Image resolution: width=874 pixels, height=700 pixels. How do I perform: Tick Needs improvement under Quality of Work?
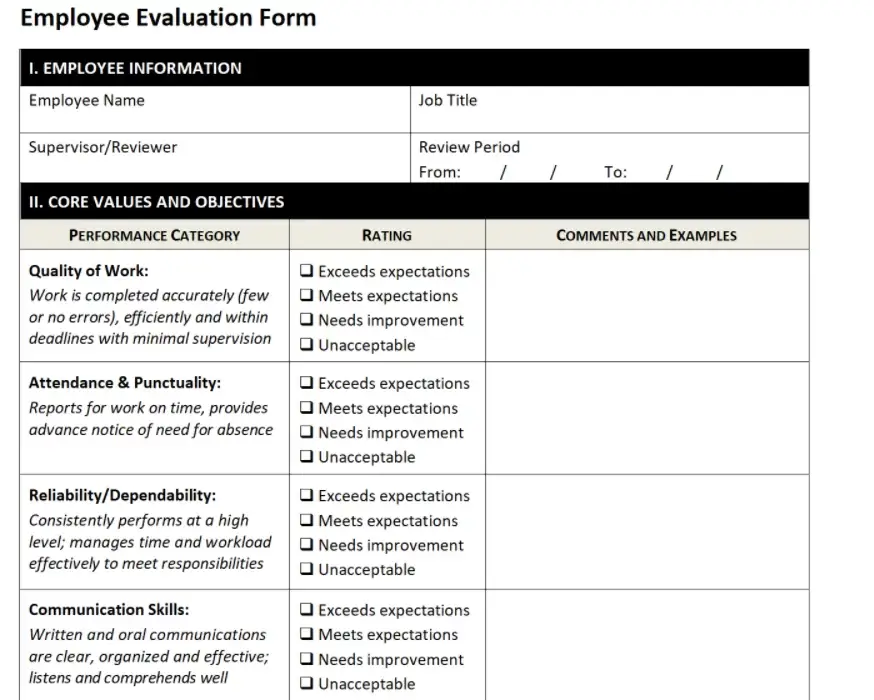tap(307, 321)
